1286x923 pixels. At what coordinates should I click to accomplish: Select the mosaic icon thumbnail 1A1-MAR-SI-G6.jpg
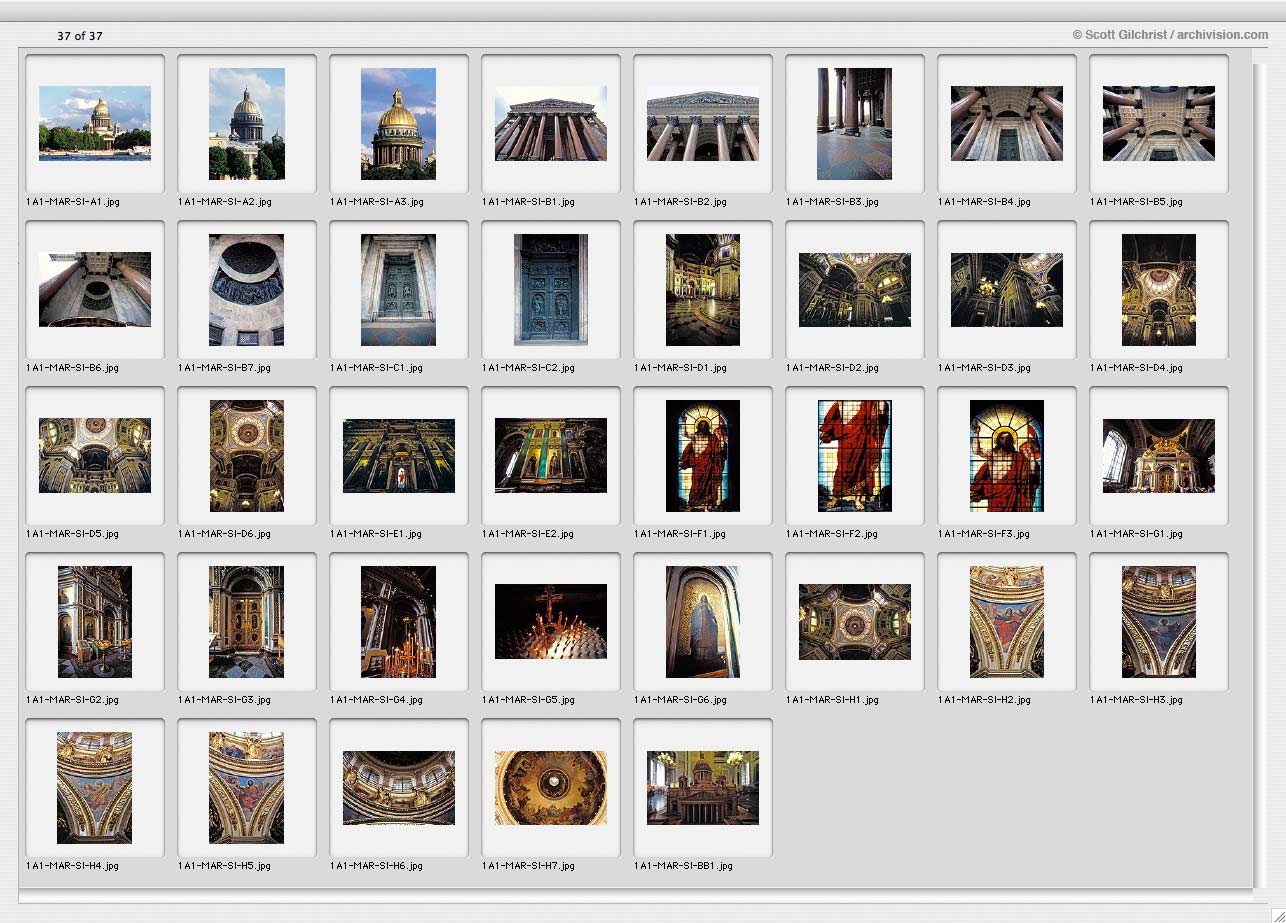[703, 621]
